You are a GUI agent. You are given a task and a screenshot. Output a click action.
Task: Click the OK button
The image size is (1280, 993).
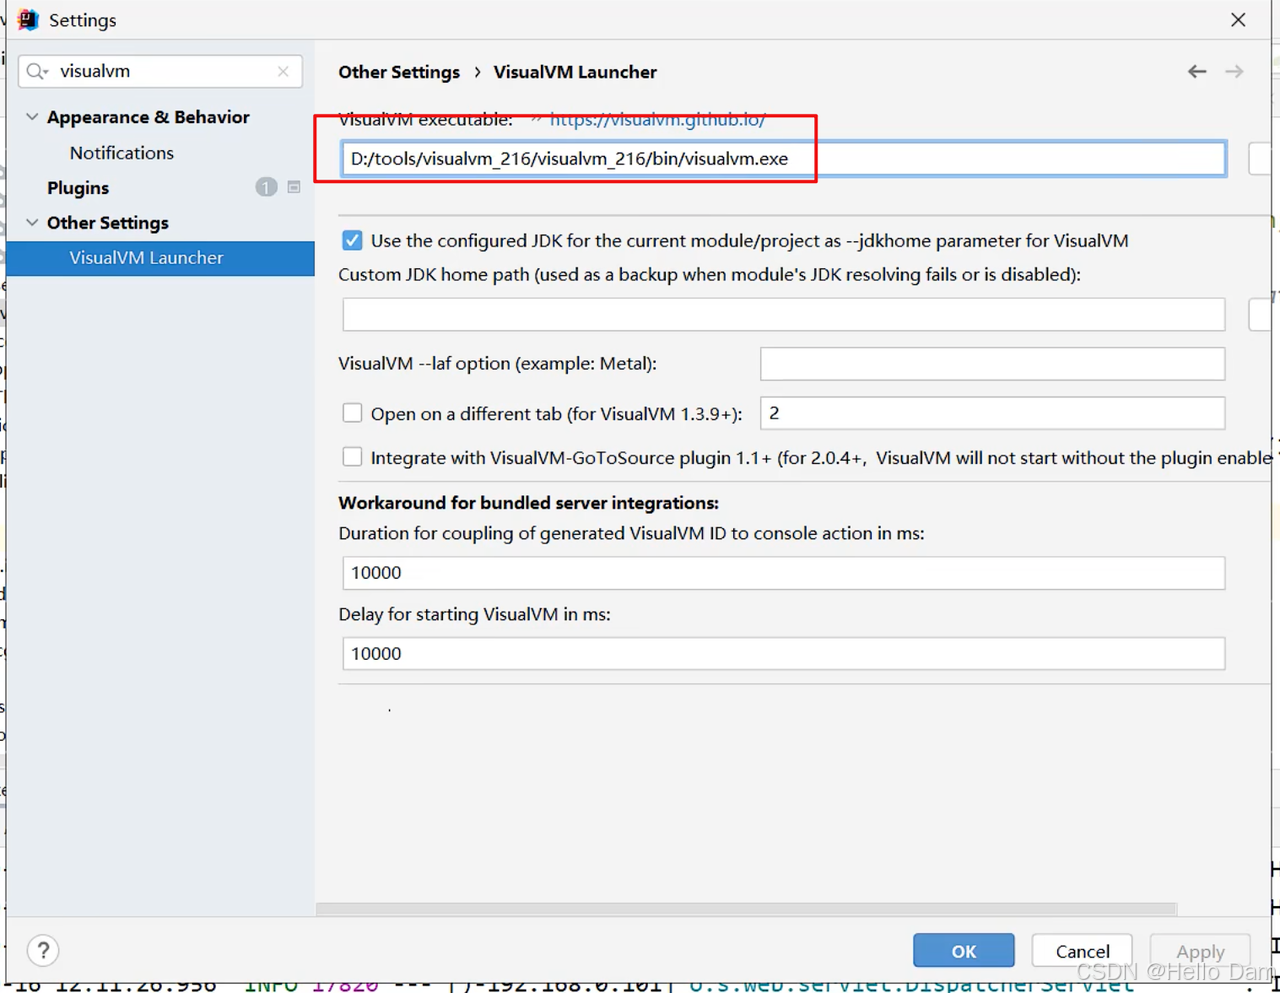(964, 950)
